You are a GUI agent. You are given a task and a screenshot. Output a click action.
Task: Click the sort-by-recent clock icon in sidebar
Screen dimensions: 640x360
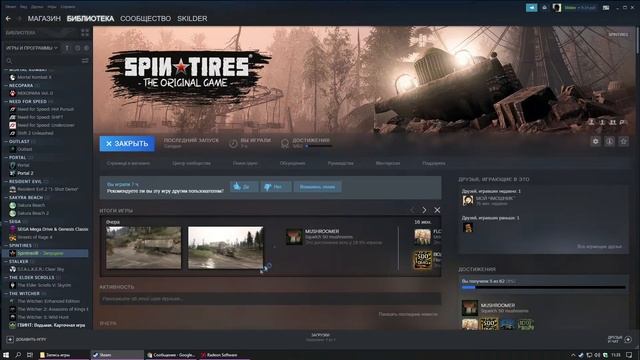point(78,48)
